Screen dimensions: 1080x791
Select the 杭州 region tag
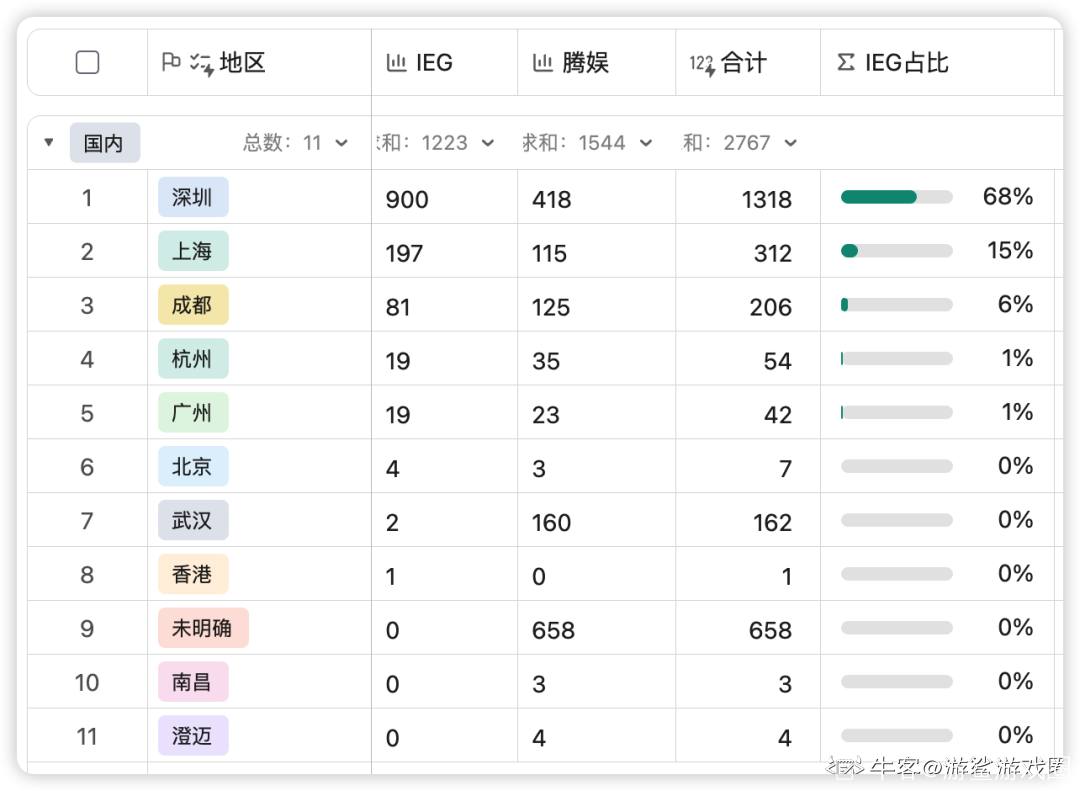193,358
